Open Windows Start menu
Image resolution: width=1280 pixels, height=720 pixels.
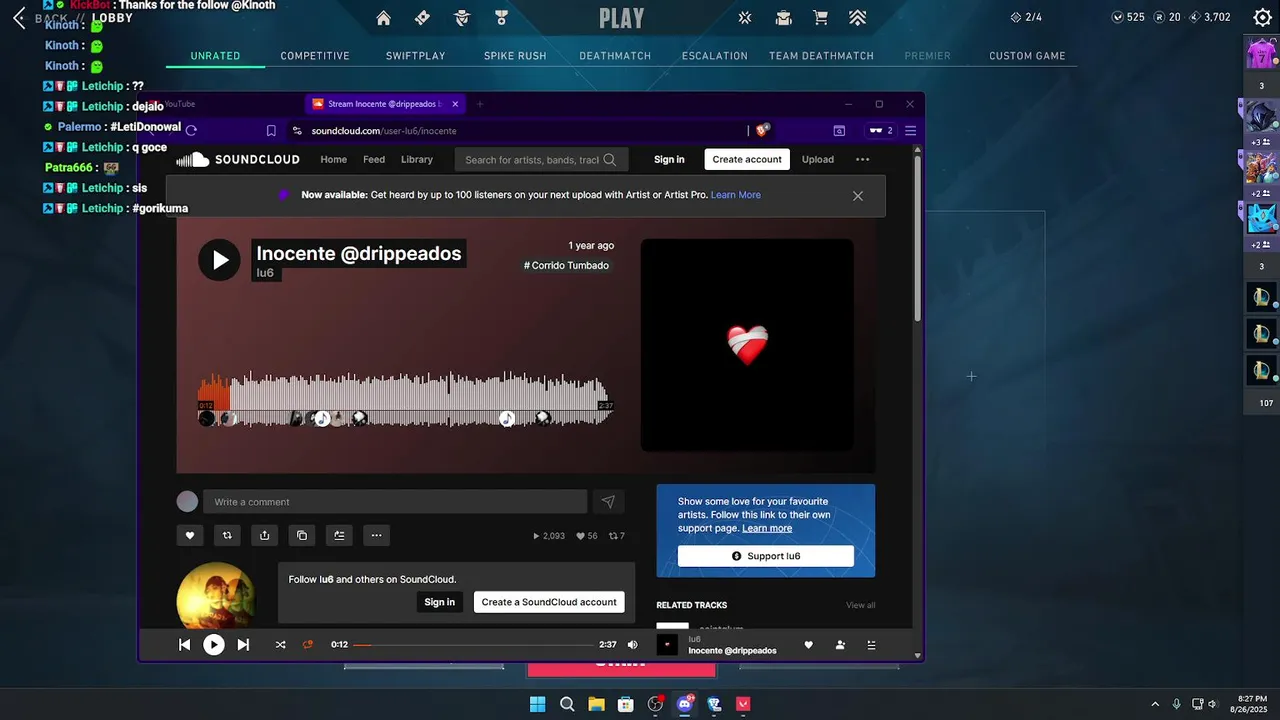coord(537,704)
